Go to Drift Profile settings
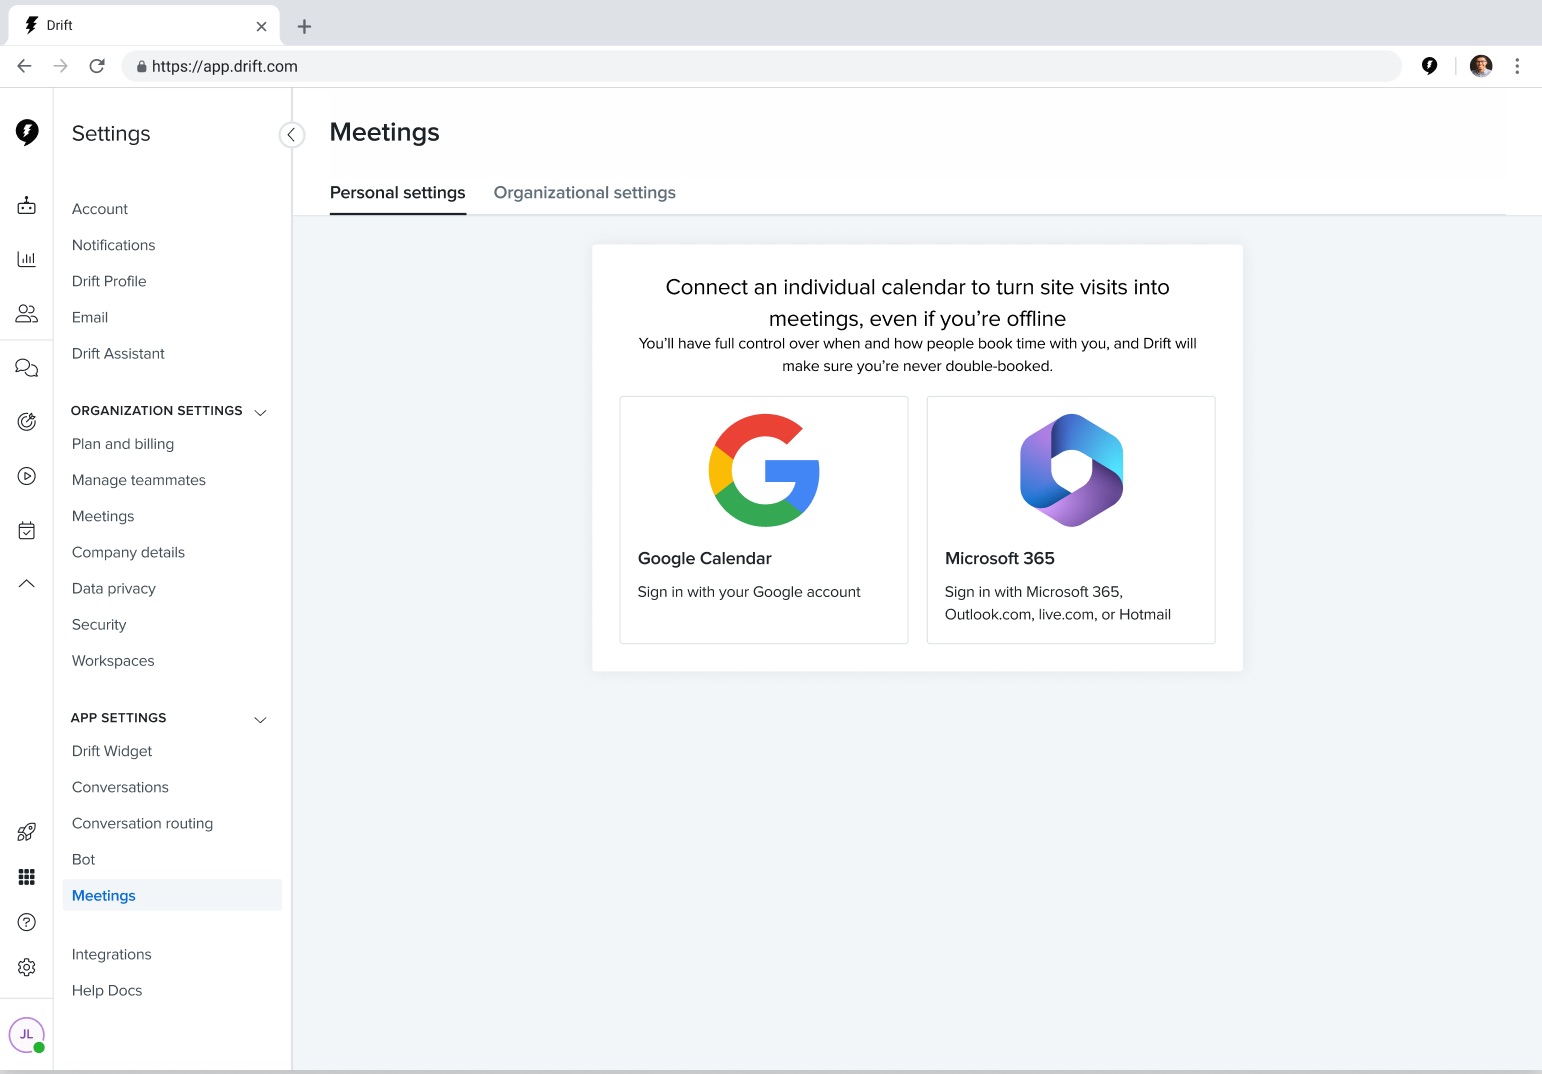This screenshot has height=1074, width=1542. [x=109, y=281]
